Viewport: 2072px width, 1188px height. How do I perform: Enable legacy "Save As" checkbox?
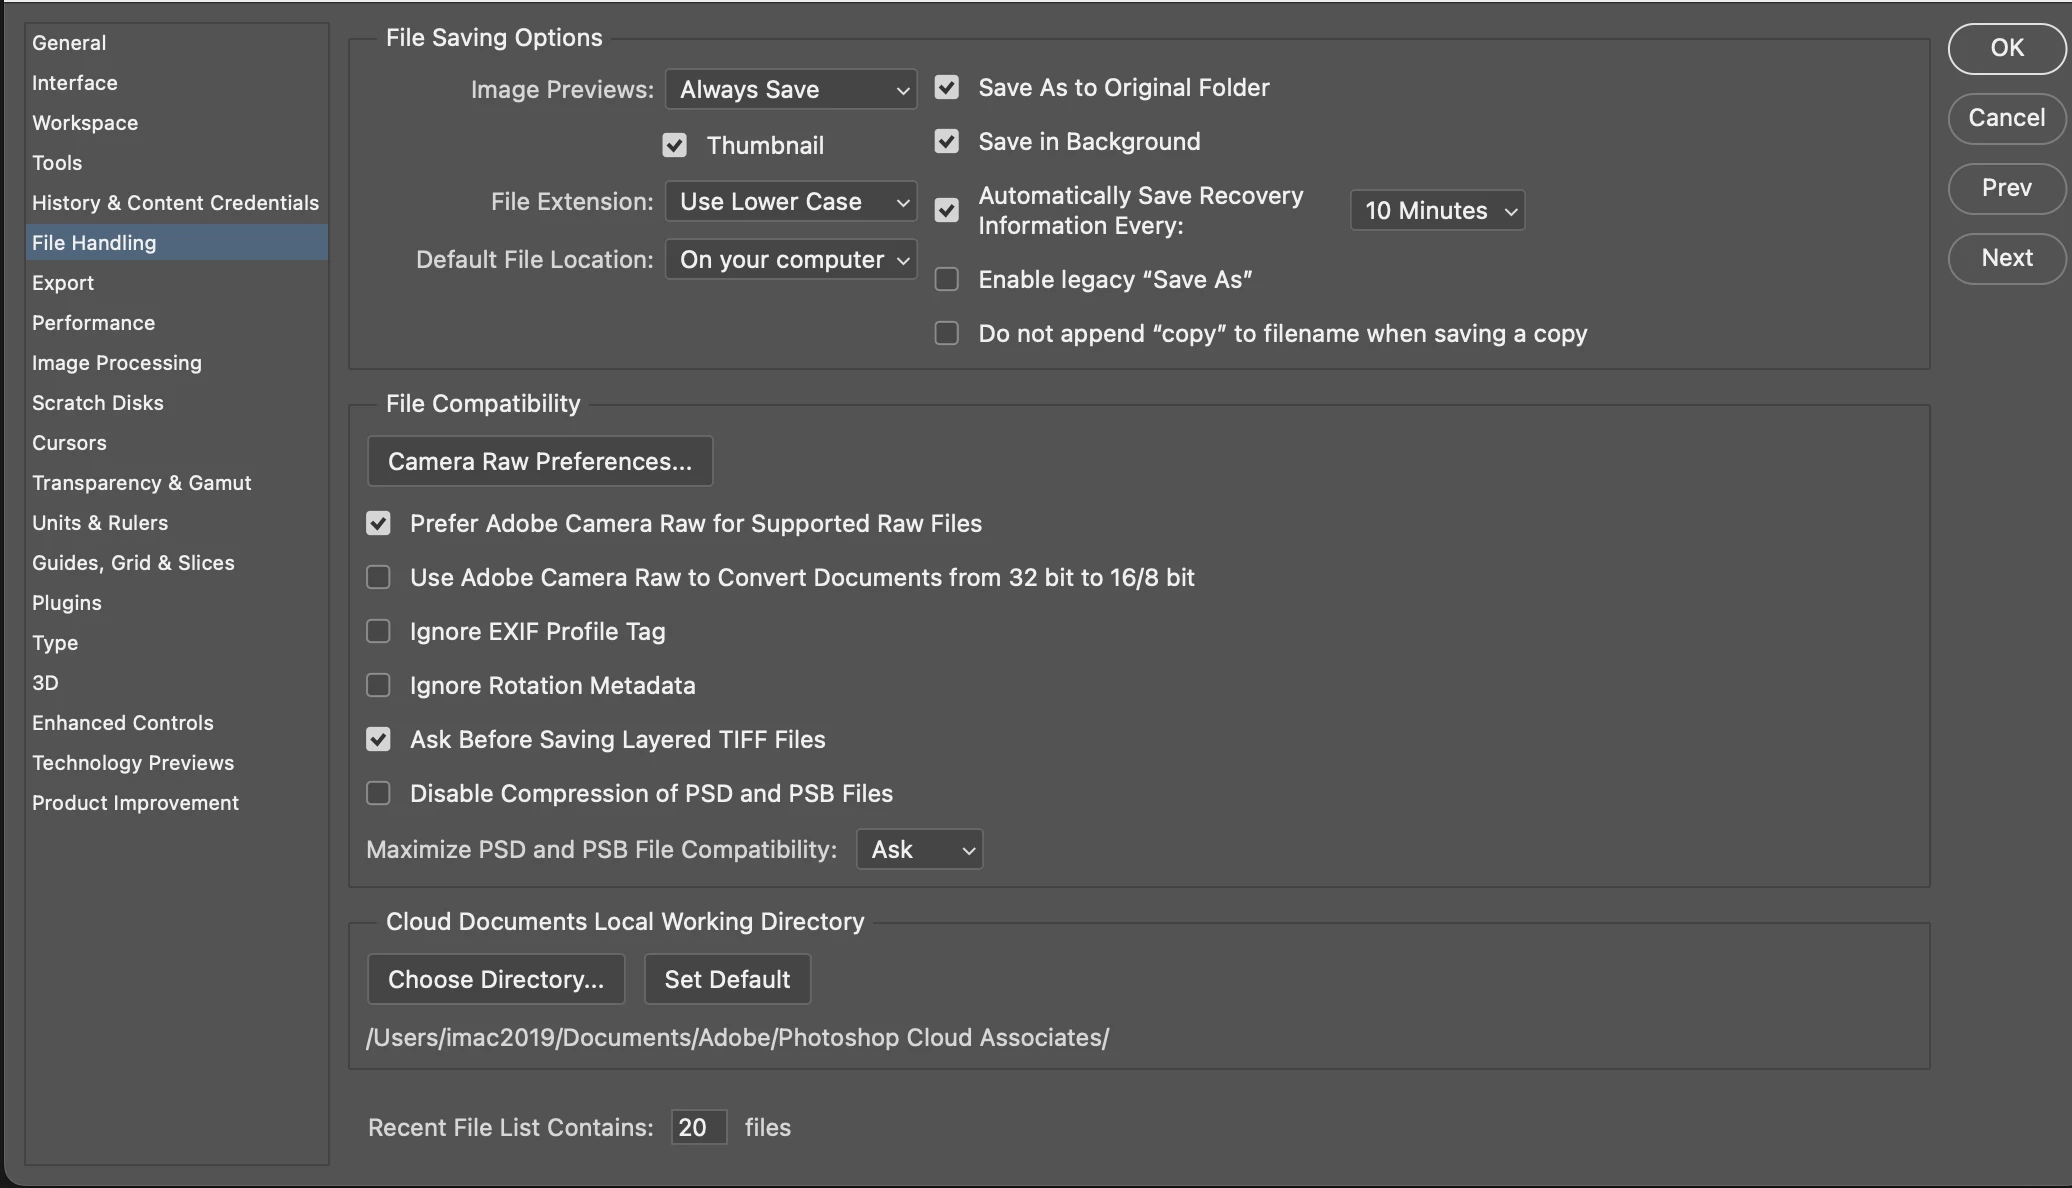(x=946, y=279)
